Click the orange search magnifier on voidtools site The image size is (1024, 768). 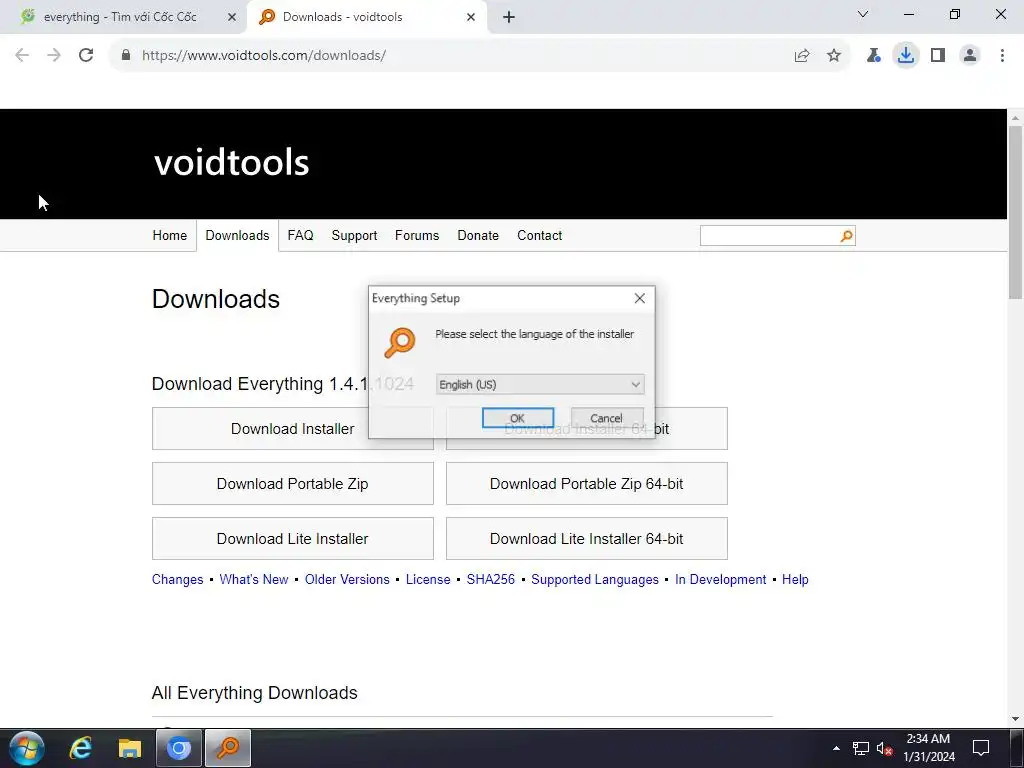(846, 236)
